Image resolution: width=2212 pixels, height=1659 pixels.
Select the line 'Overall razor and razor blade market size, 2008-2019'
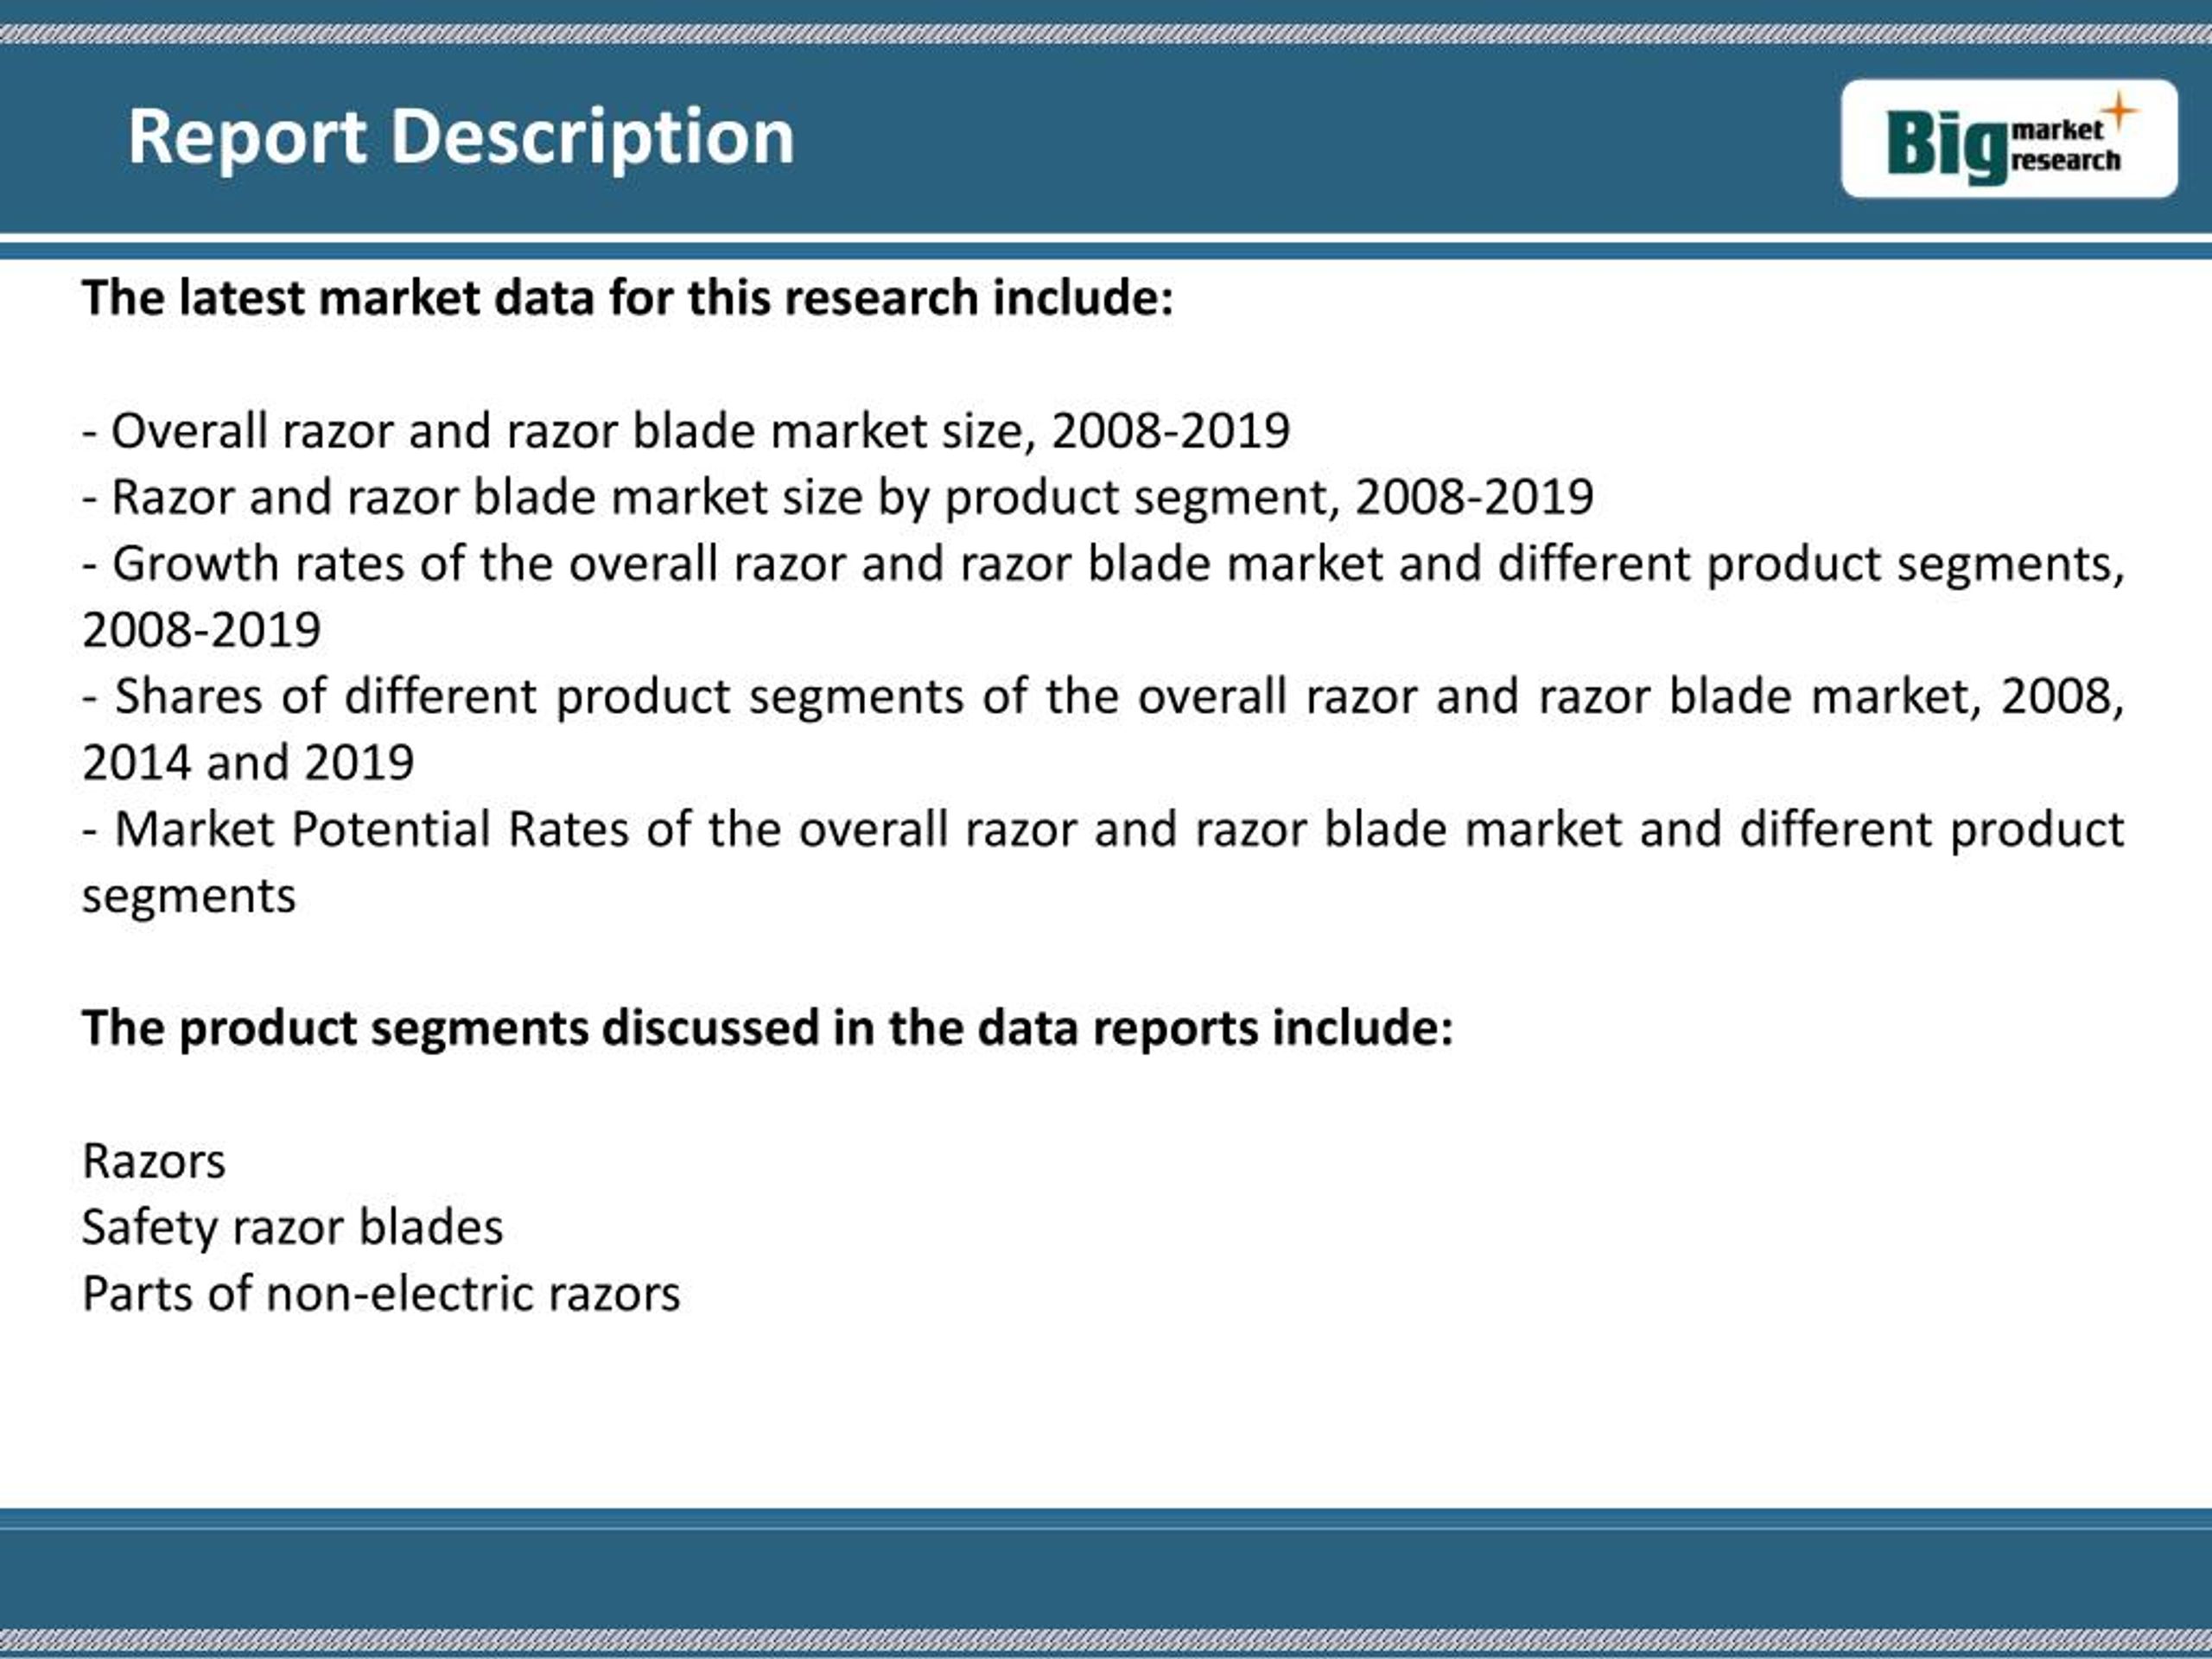[686, 431]
